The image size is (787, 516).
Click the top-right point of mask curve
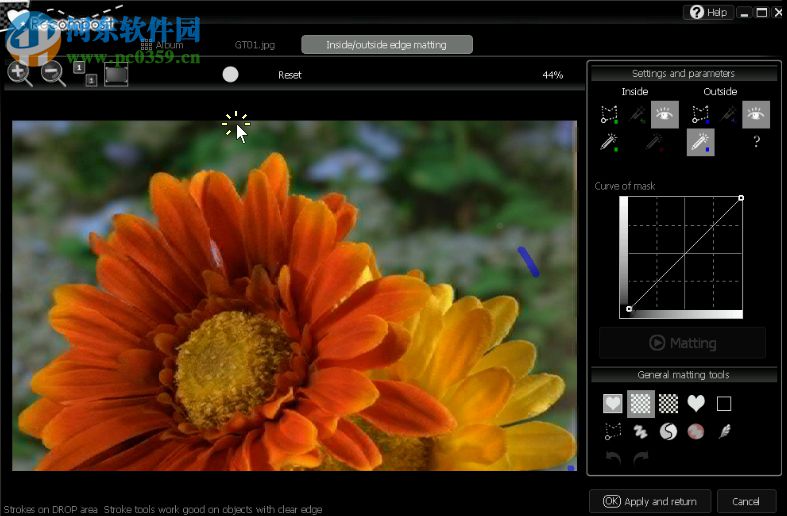click(740, 198)
